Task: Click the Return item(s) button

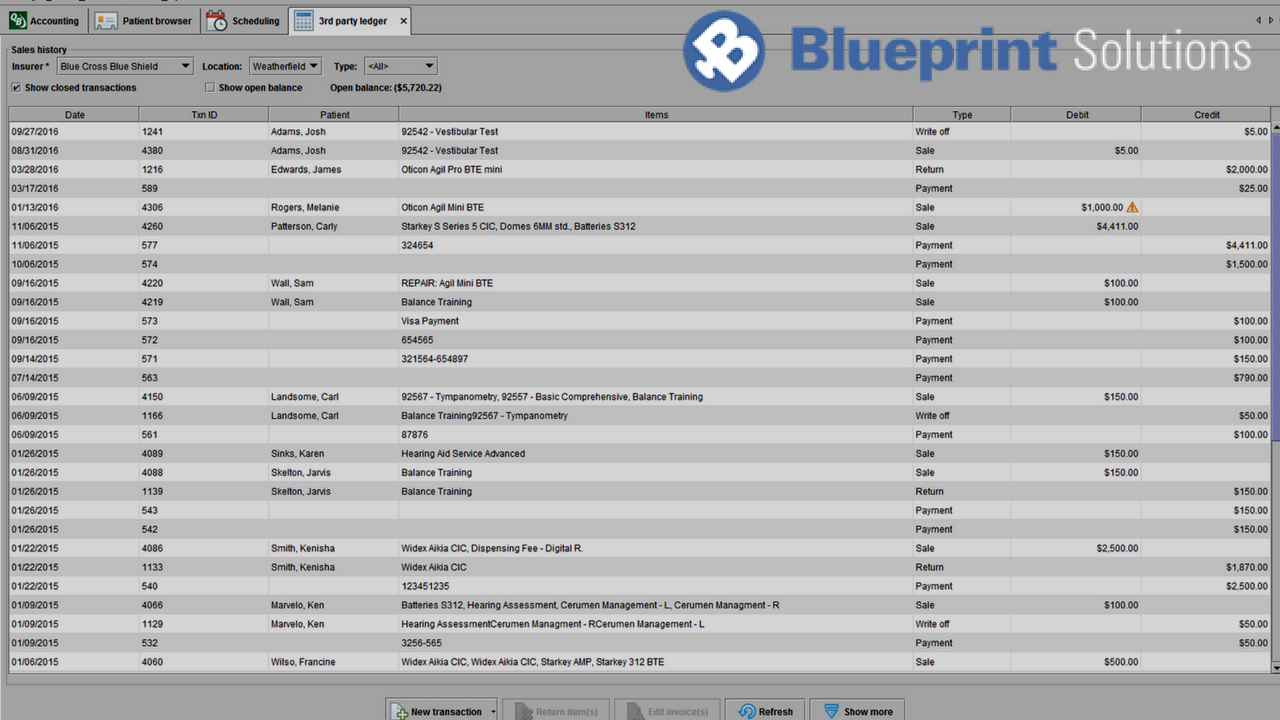Action: [x=557, y=711]
